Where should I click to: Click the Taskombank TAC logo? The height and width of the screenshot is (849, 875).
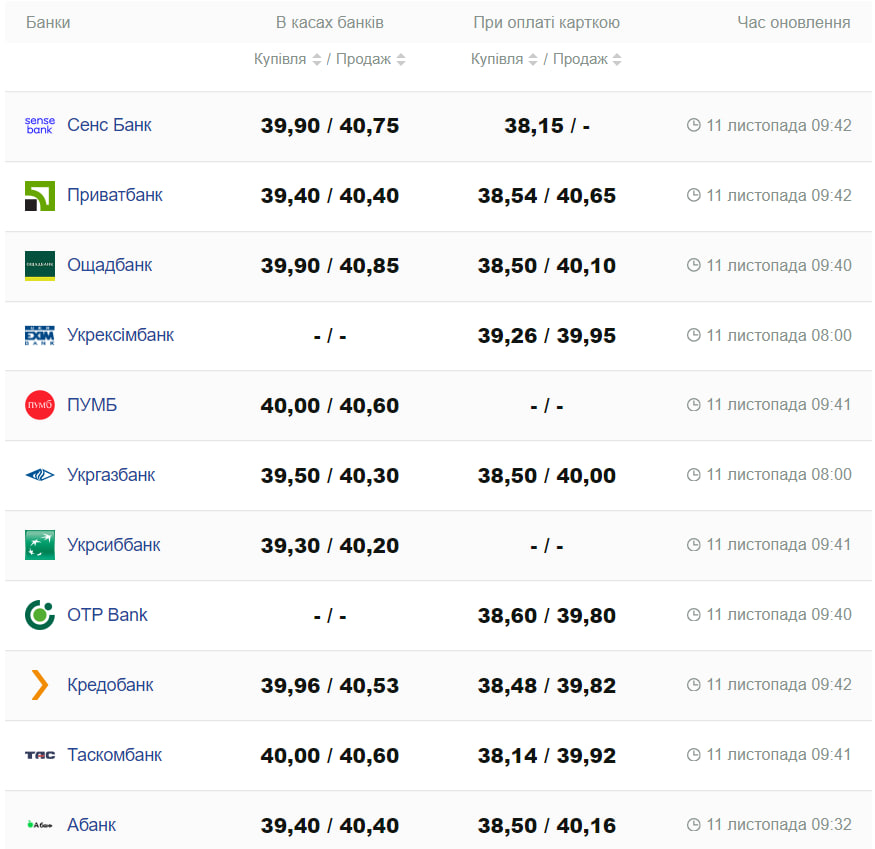tap(40, 755)
